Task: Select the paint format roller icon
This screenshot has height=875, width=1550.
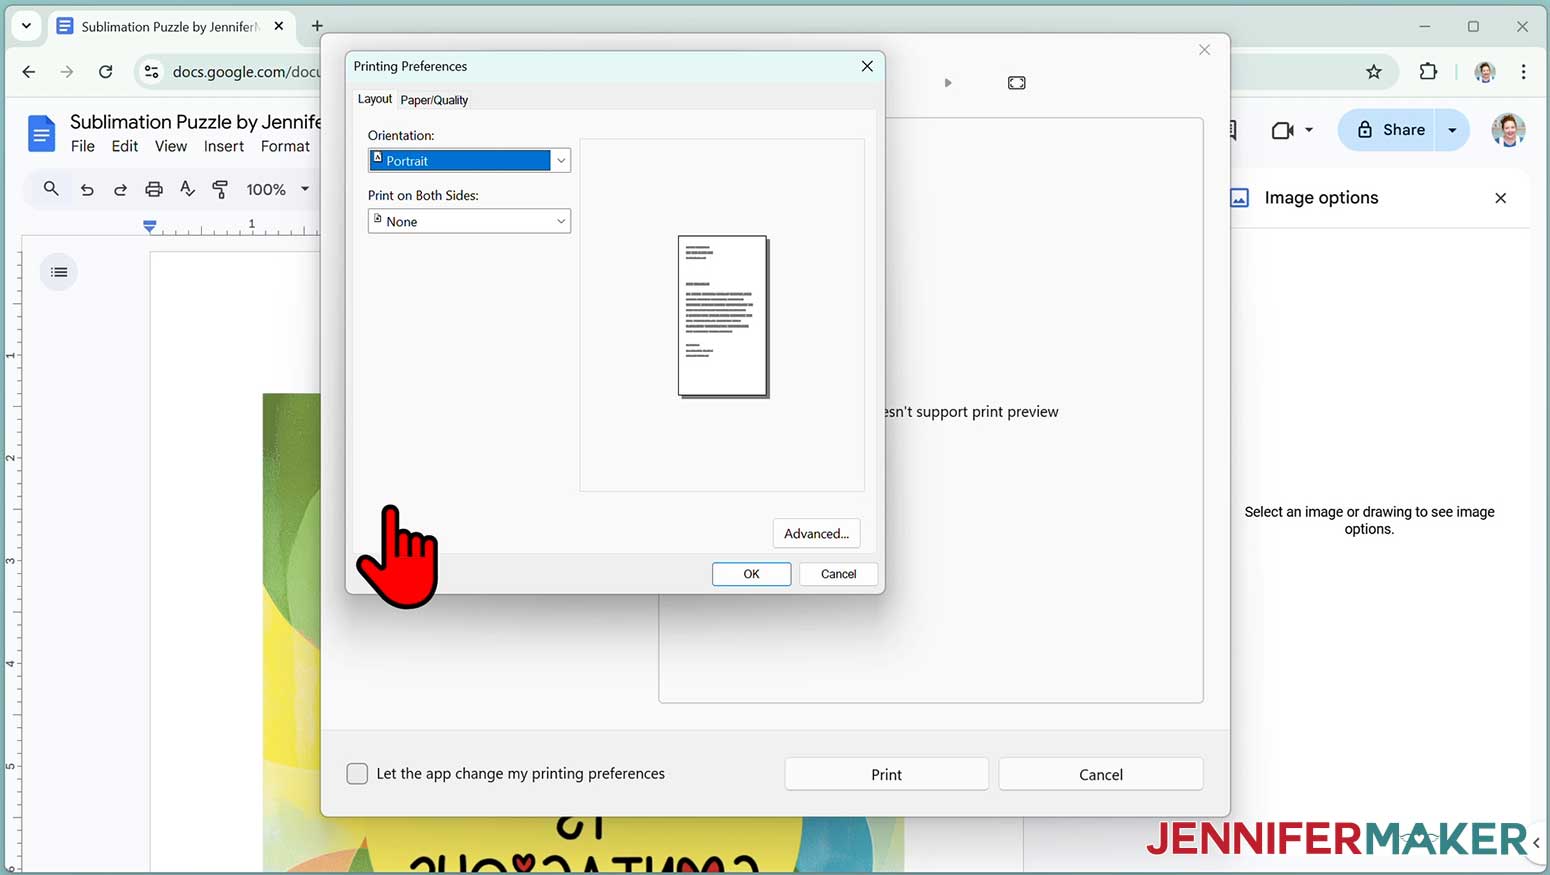Action: [x=221, y=188]
